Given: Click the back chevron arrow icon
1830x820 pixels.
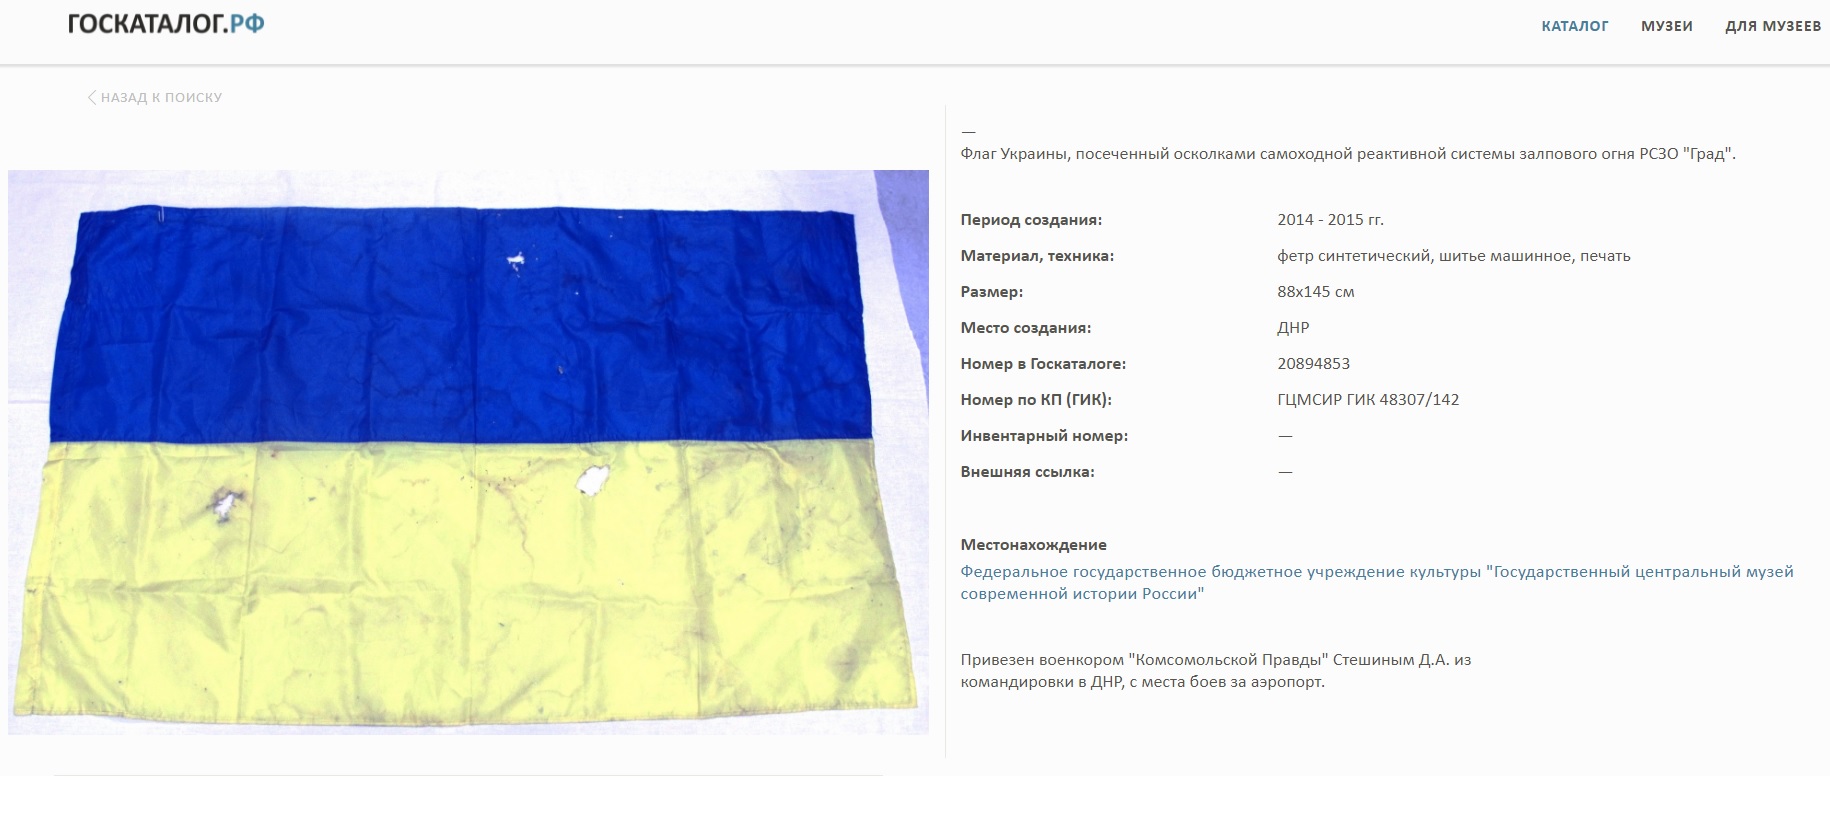Looking at the screenshot, I should (x=91, y=97).
